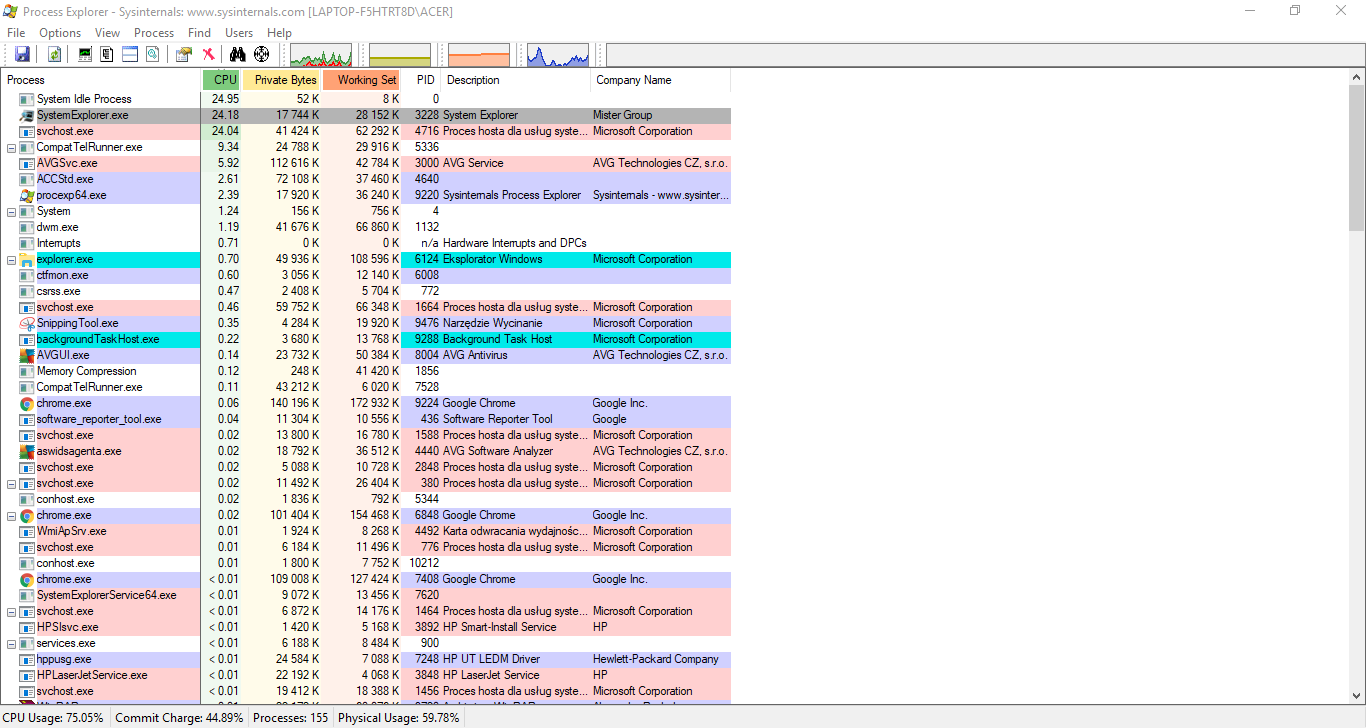Open the Process menu

click(x=154, y=33)
